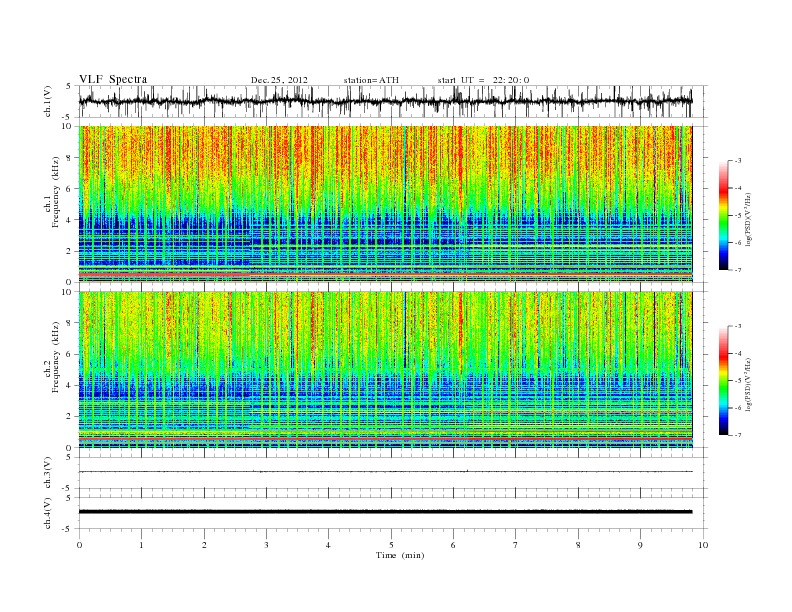Viewport: 792px width, 612px height.
Task: Click the ch.1 spectrogram panel
Action: (x=393, y=204)
